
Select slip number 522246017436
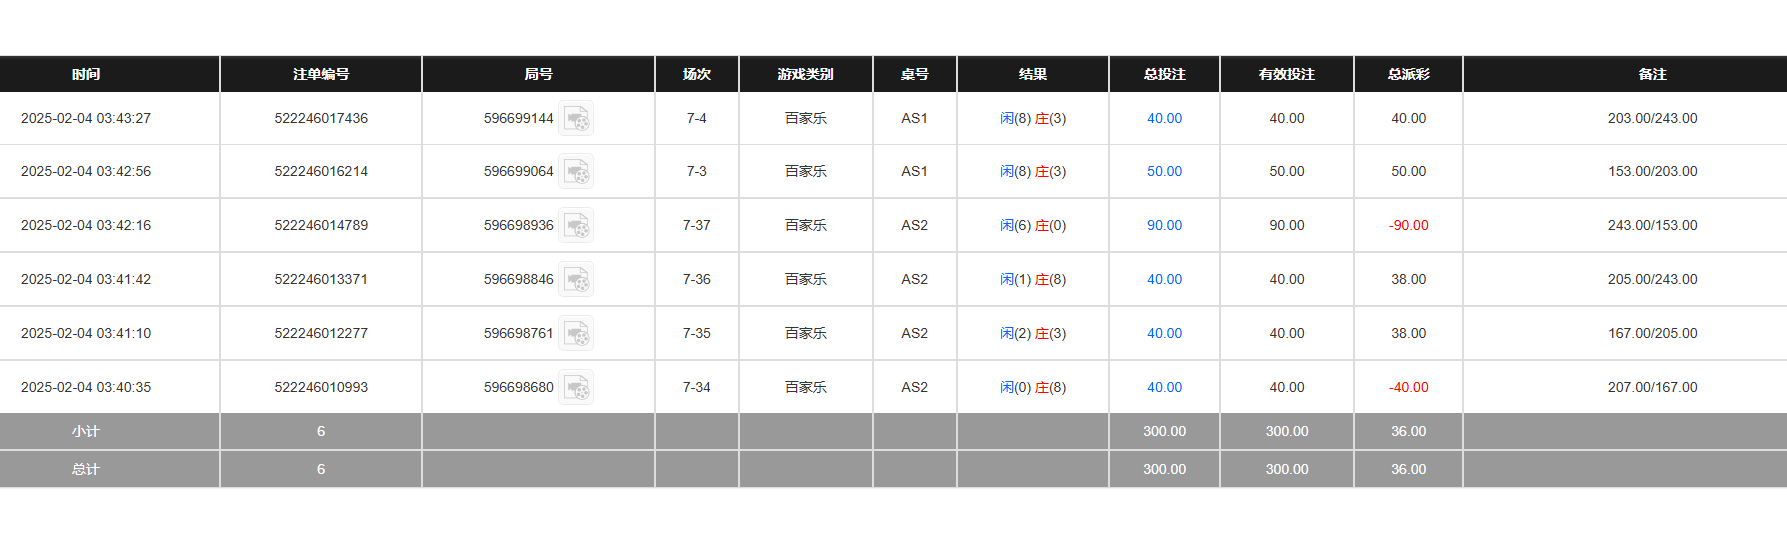tap(321, 119)
